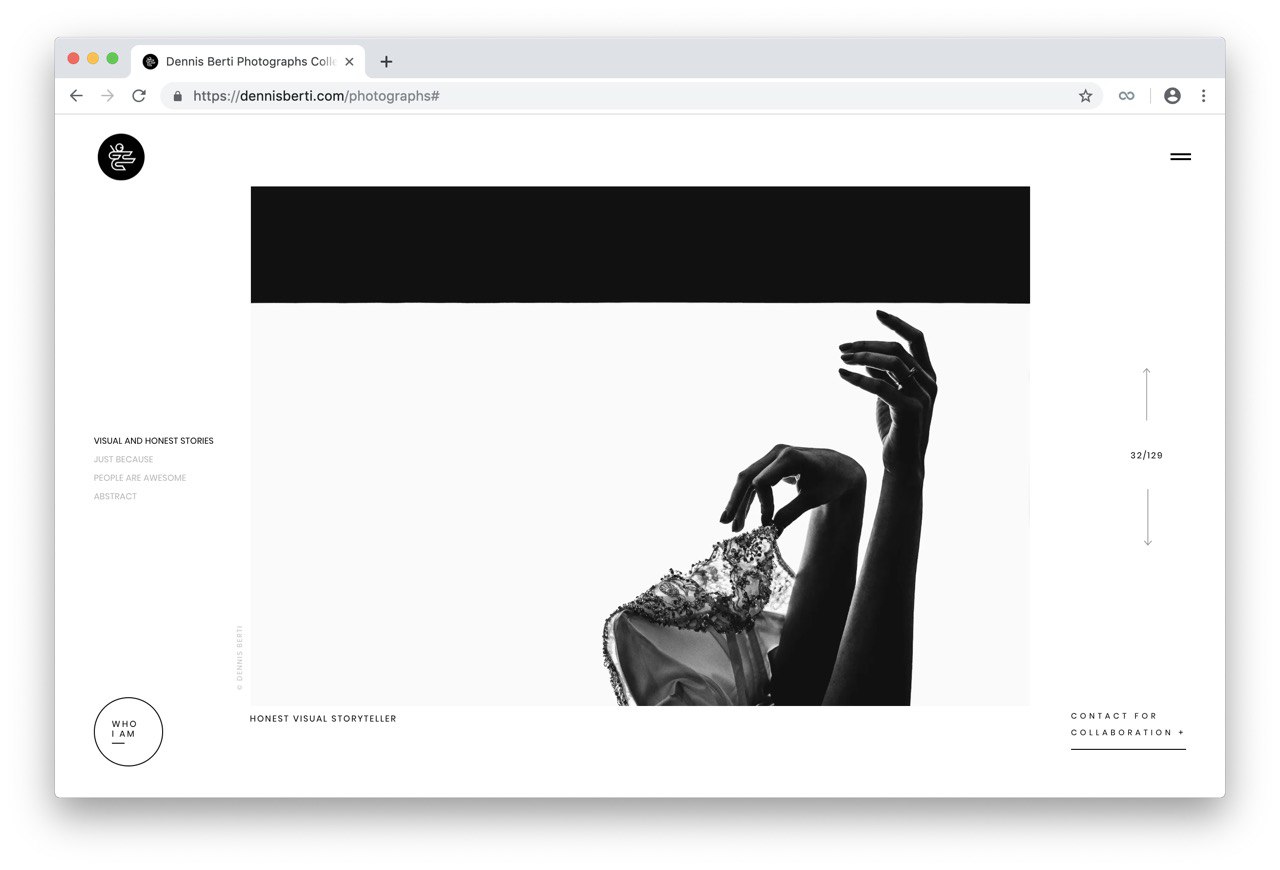Click the 32/129 photo counter
1280x870 pixels.
point(1147,456)
